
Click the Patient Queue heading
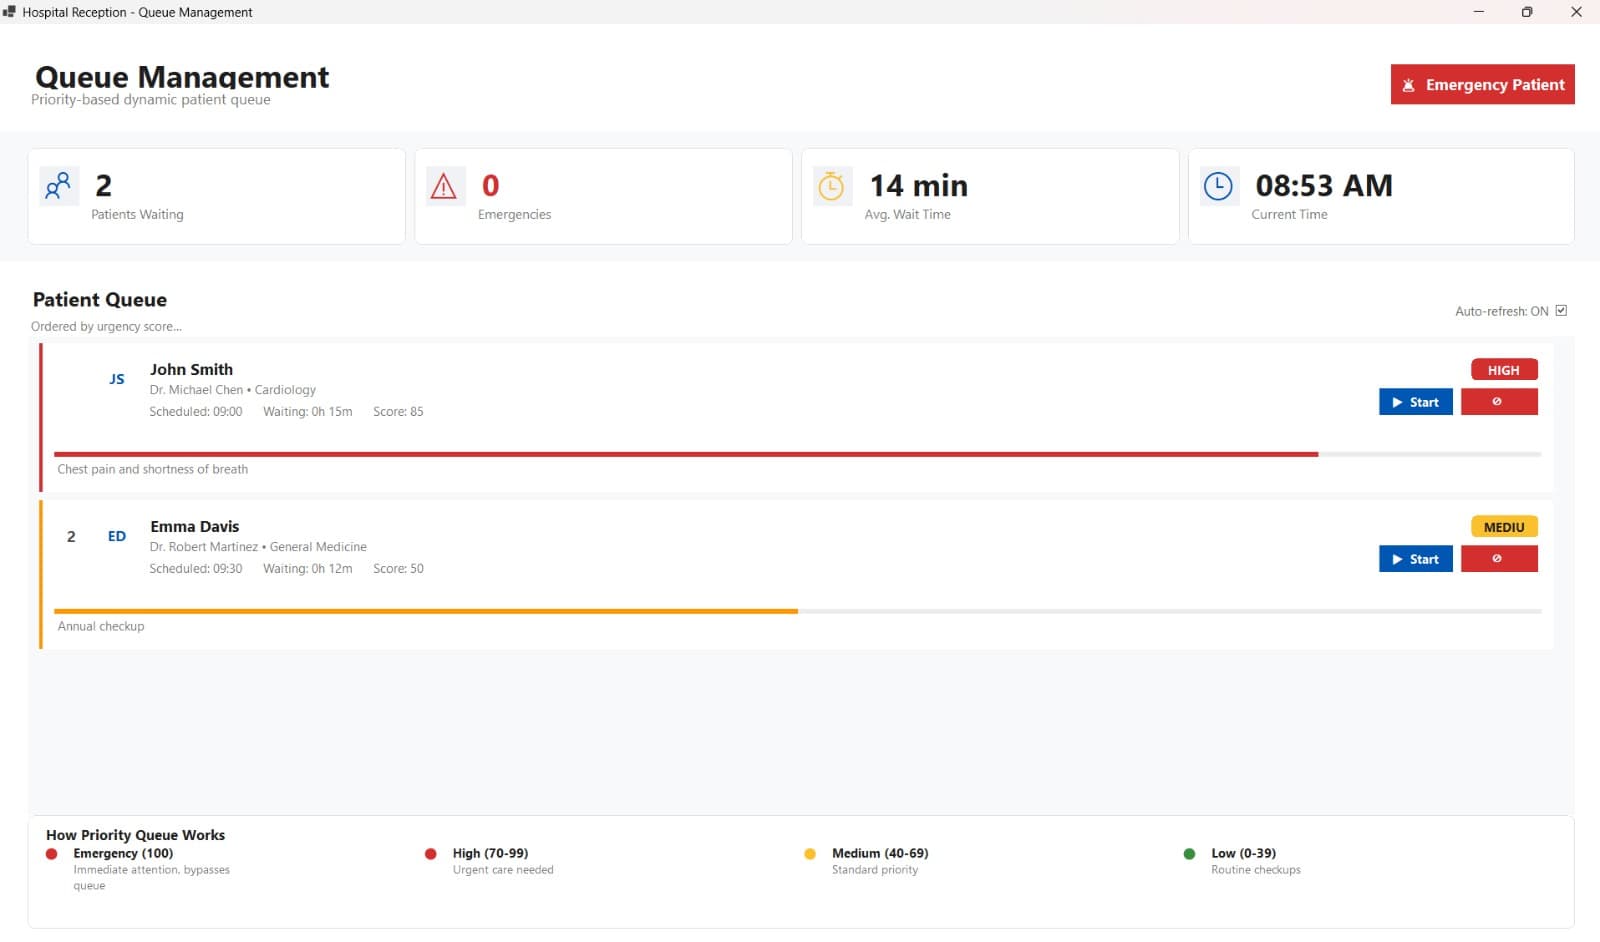tap(100, 300)
